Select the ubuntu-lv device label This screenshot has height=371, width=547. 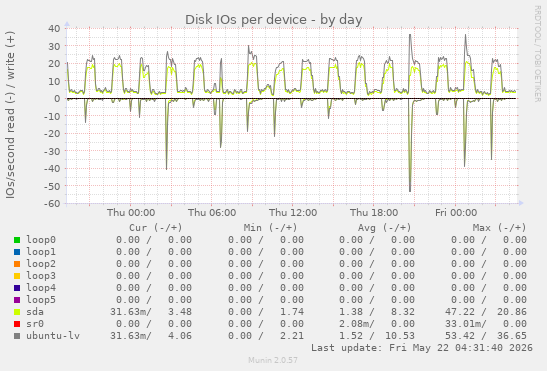pos(53,336)
